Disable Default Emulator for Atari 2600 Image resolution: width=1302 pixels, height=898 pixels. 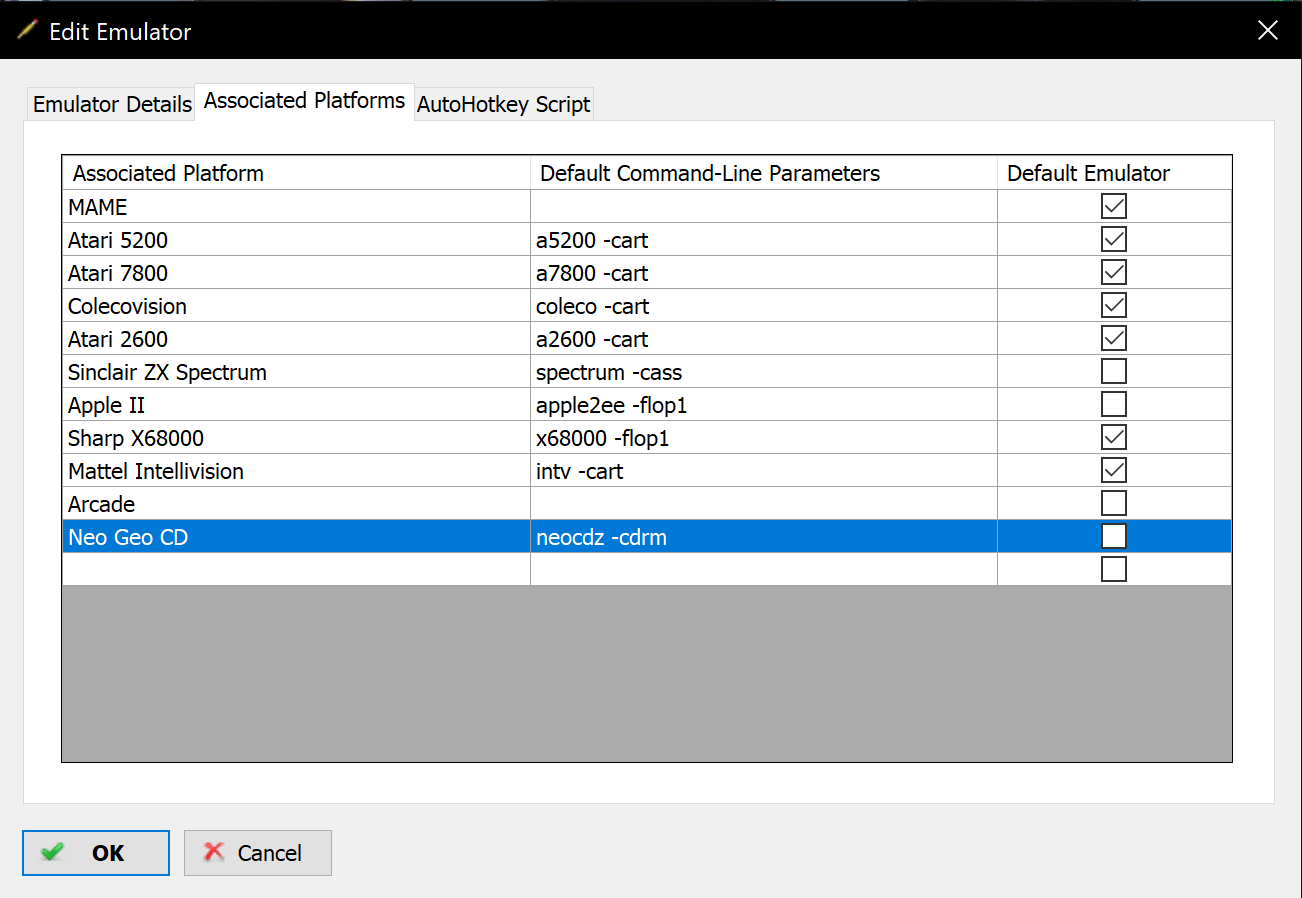click(1113, 338)
